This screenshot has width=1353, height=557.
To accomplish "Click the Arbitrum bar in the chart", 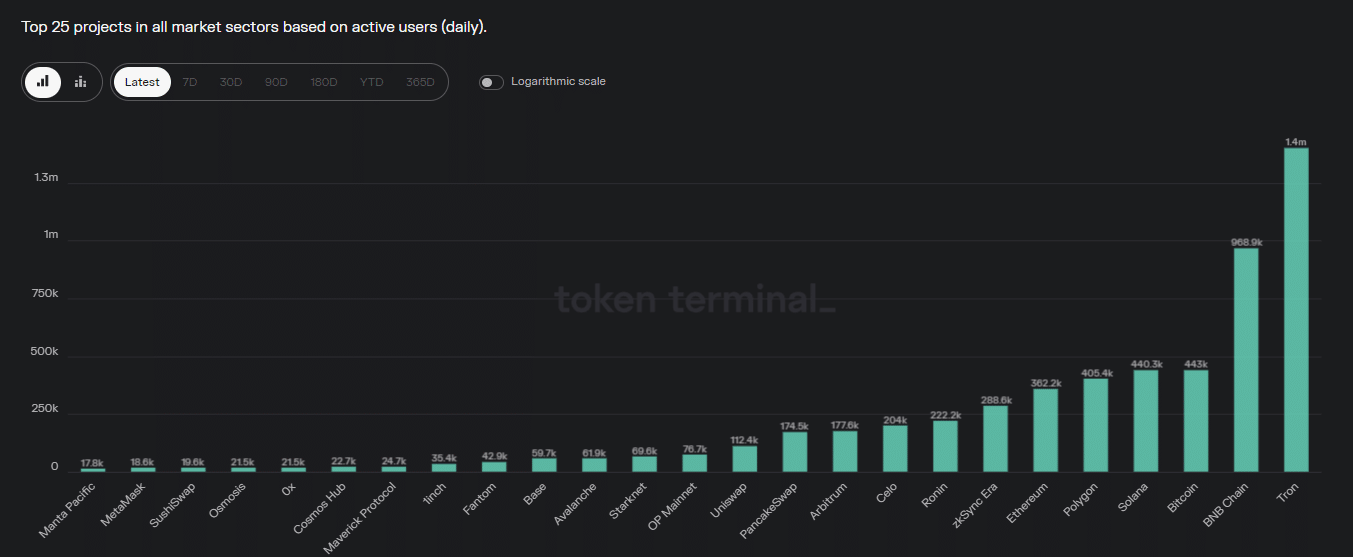I will [845, 451].
